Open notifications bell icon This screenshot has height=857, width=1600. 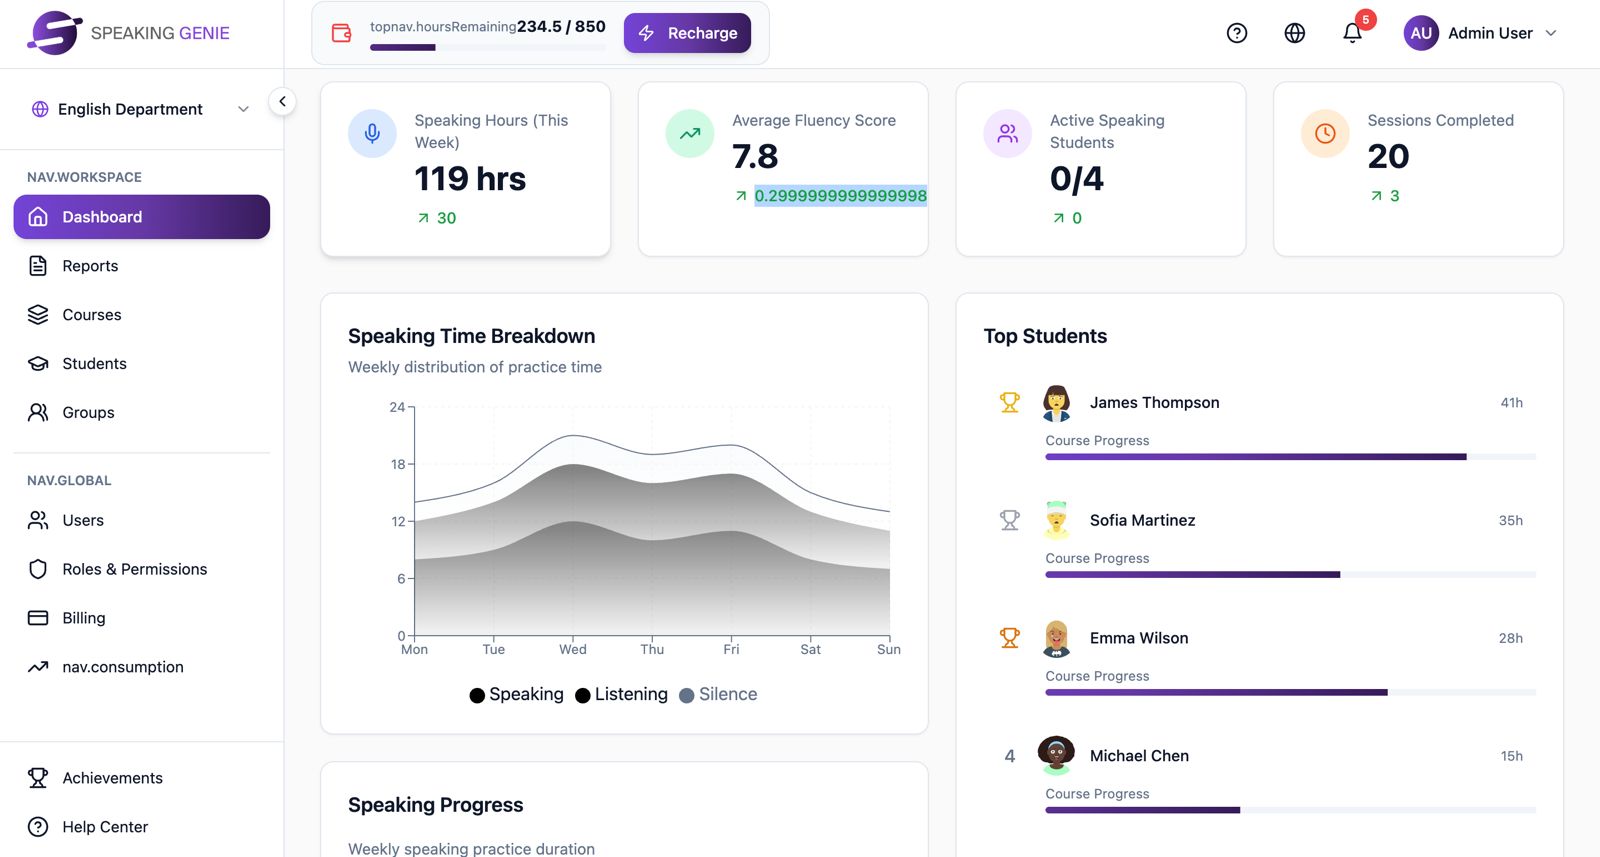[1352, 33]
